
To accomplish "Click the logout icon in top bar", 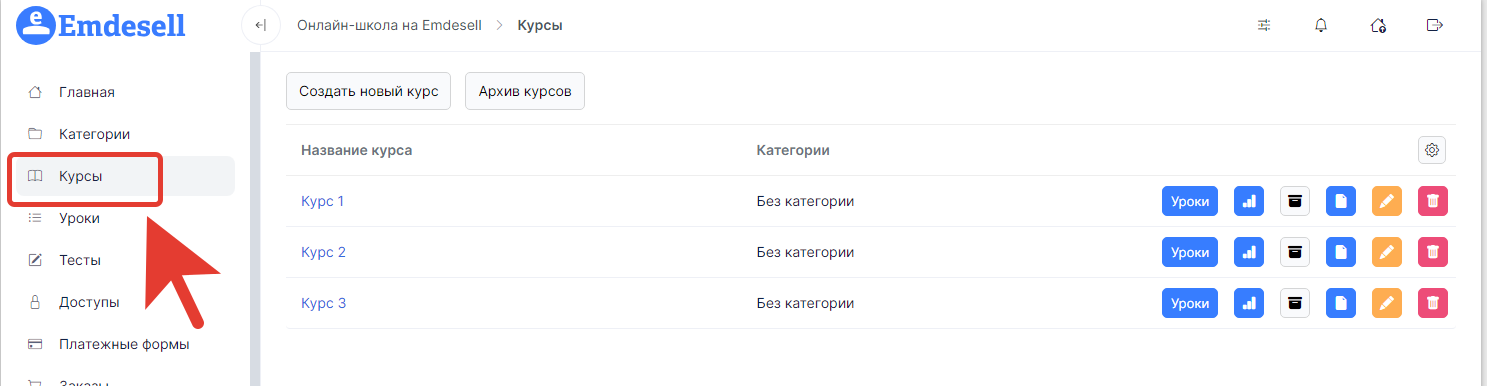I will [x=1435, y=25].
